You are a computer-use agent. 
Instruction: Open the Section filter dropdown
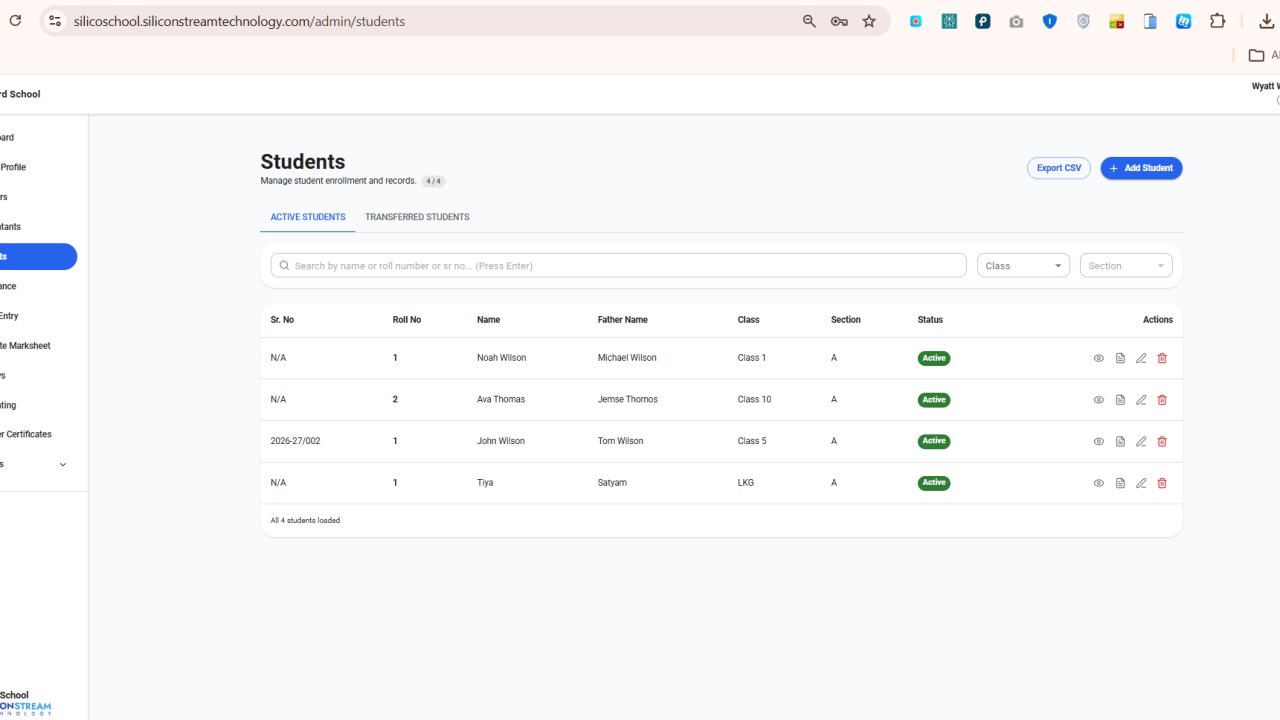click(1126, 265)
